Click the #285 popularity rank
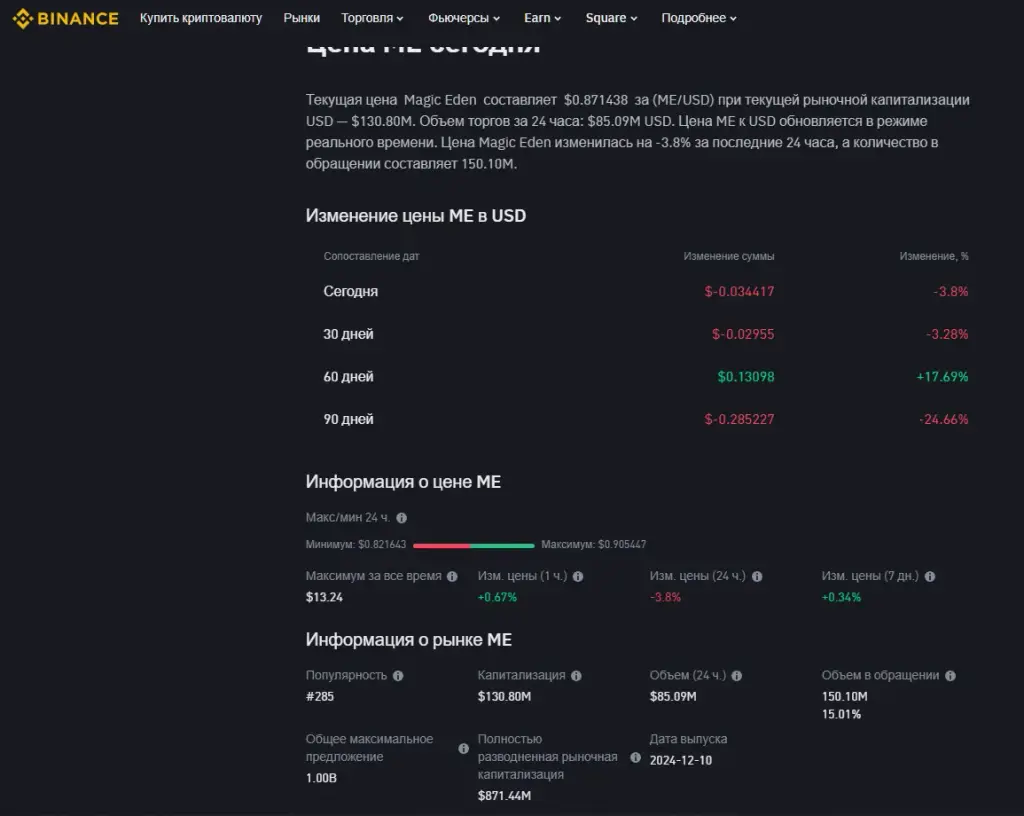 click(319, 697)
